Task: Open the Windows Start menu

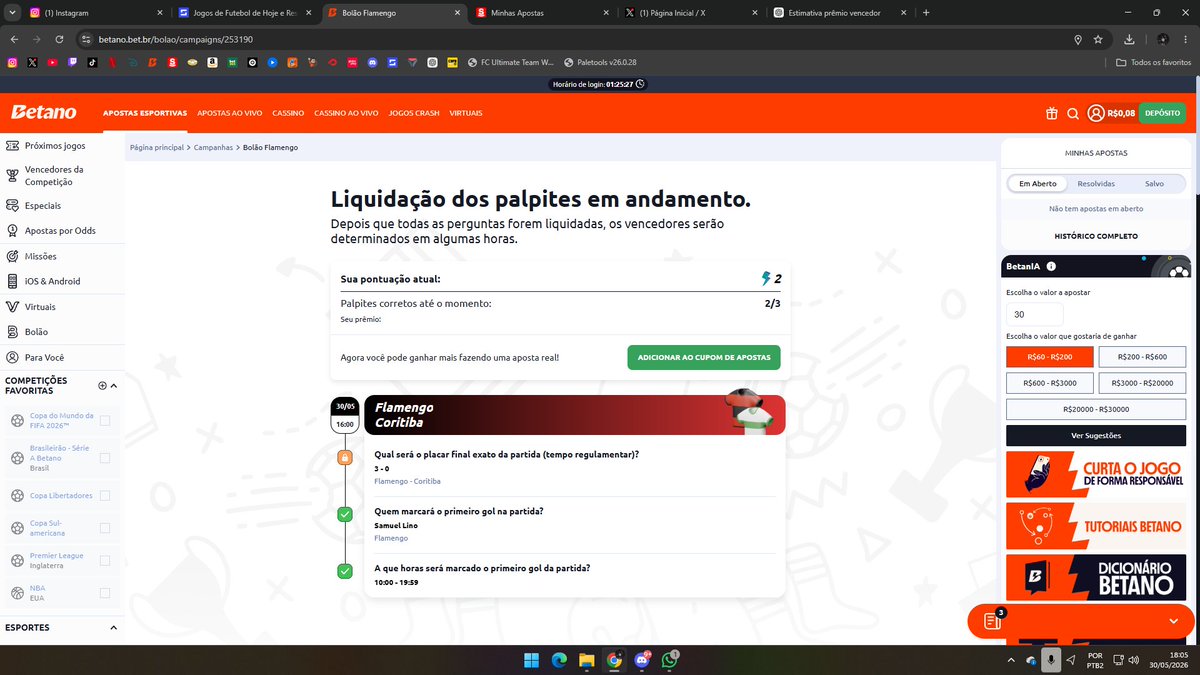Action: point(531,660)
